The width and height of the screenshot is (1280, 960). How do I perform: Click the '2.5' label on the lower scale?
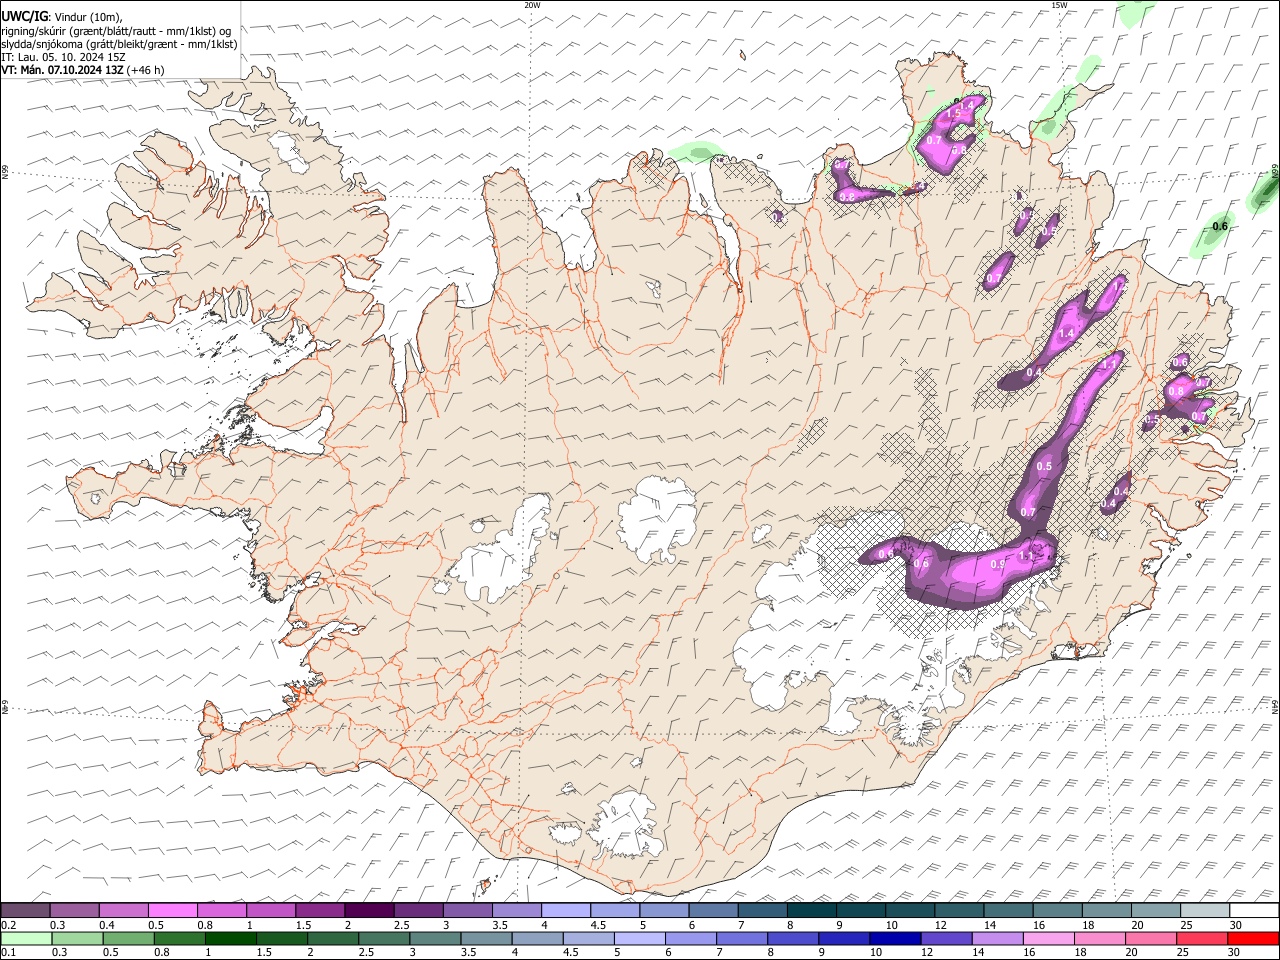tap(367, 952)
